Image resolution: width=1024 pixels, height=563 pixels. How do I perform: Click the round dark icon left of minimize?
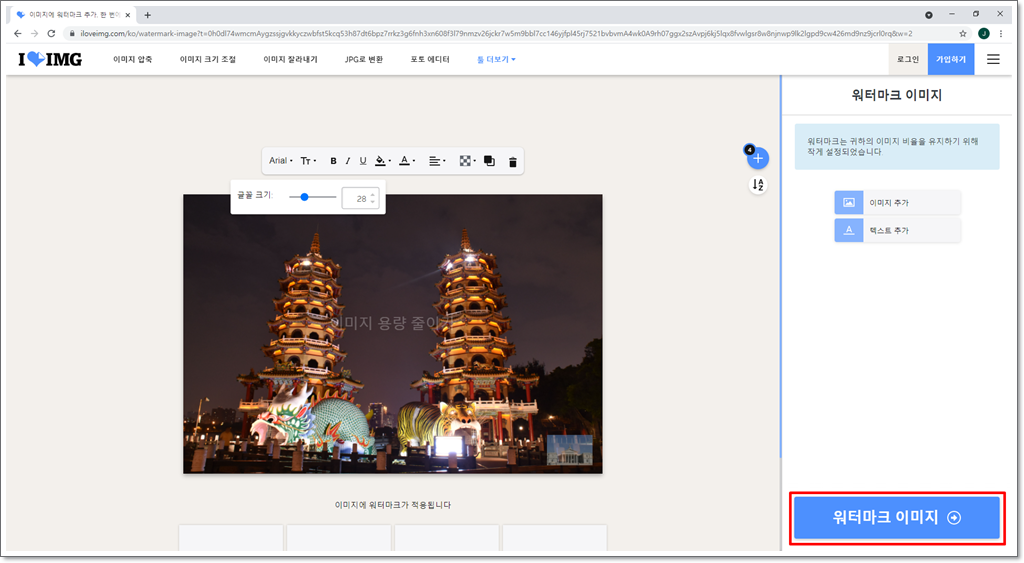click(x=929, y=14)
